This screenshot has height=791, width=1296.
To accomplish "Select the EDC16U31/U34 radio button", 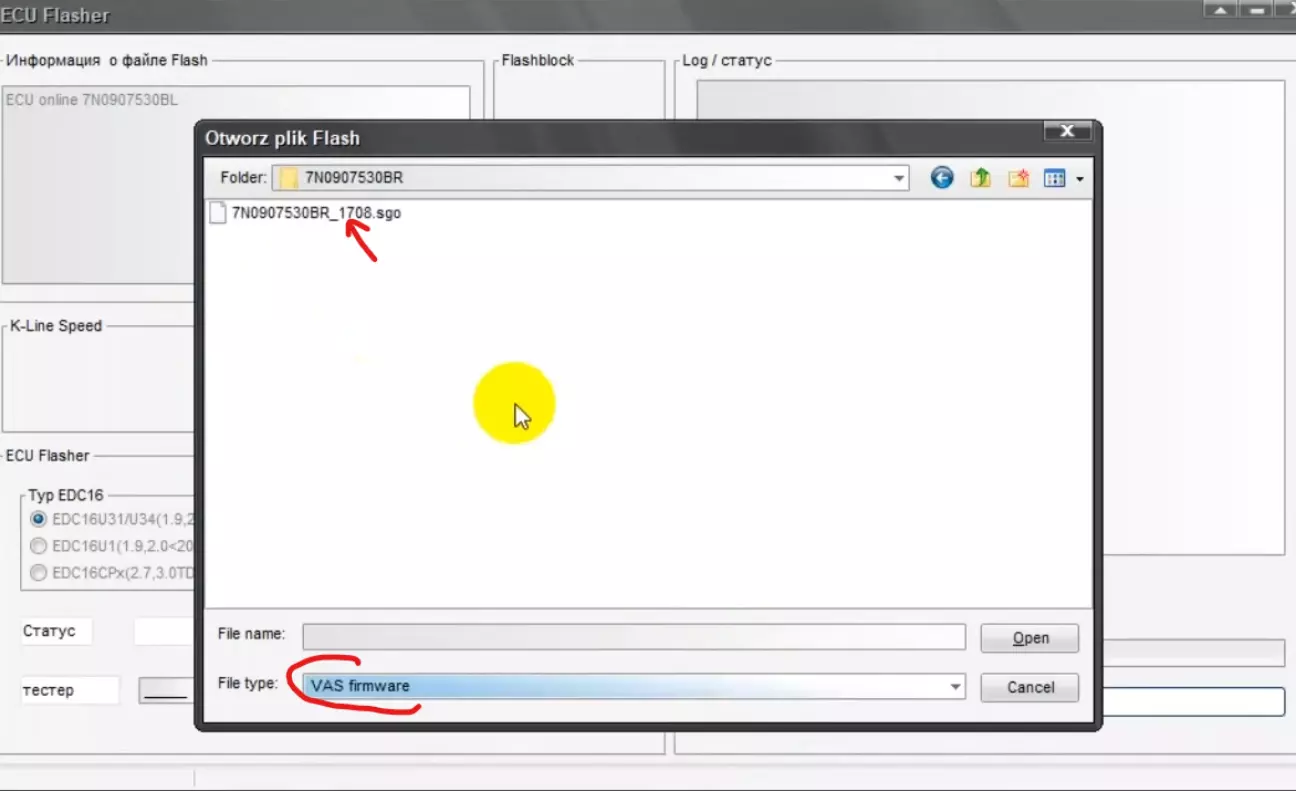I will tap(39, 519).
